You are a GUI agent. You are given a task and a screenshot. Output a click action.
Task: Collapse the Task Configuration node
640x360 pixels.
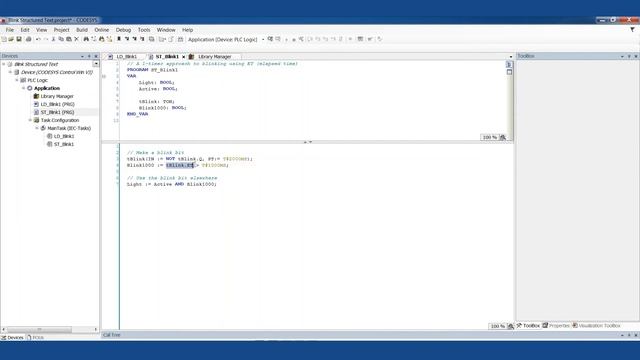pos(30,120)
